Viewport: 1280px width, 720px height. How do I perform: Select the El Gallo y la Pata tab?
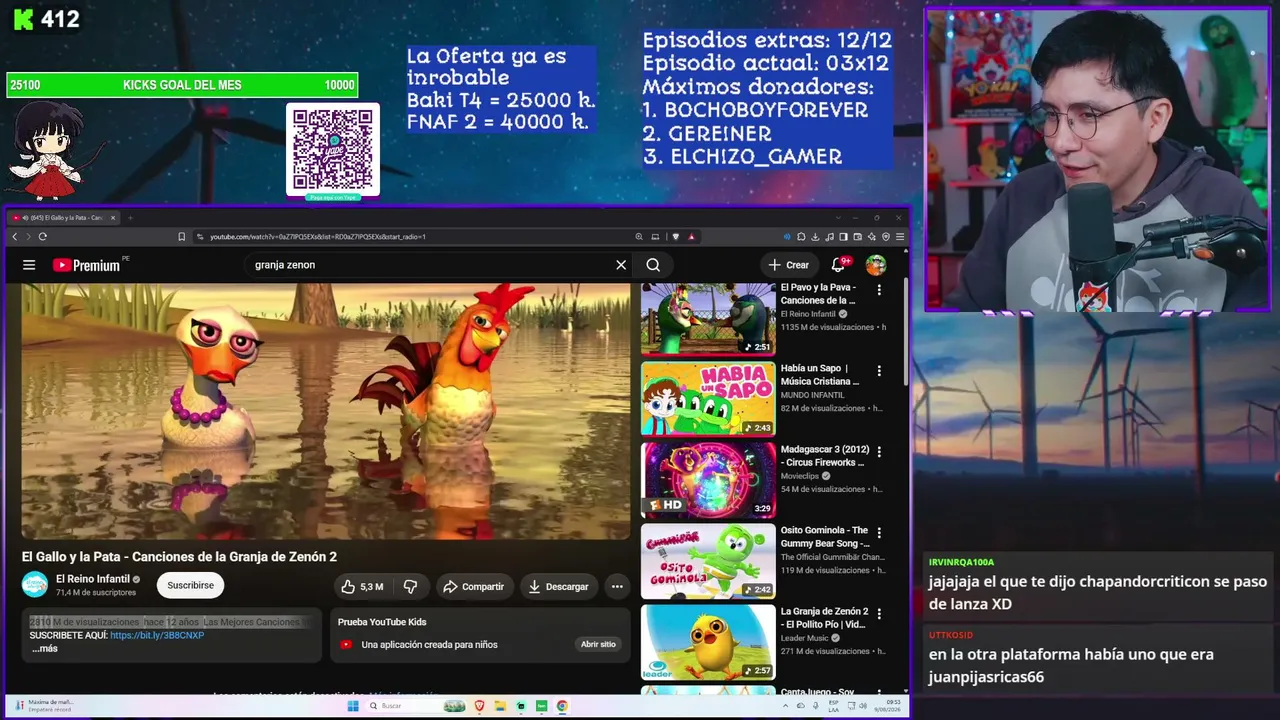tap(62, 217)
